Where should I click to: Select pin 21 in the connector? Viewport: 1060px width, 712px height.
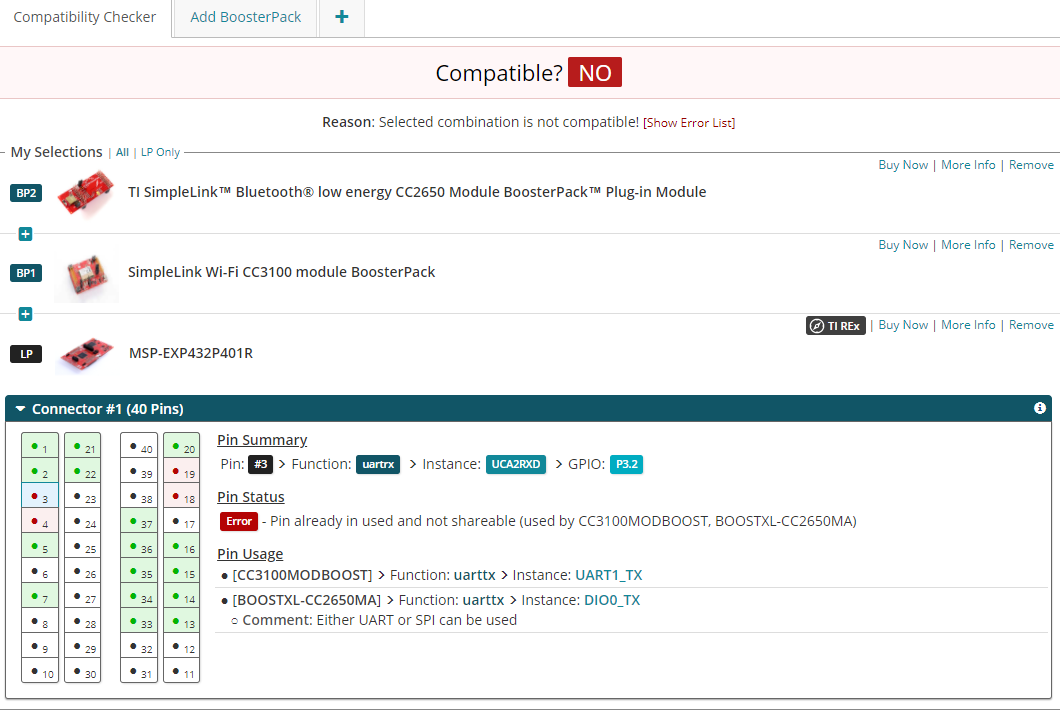point(82,446)
